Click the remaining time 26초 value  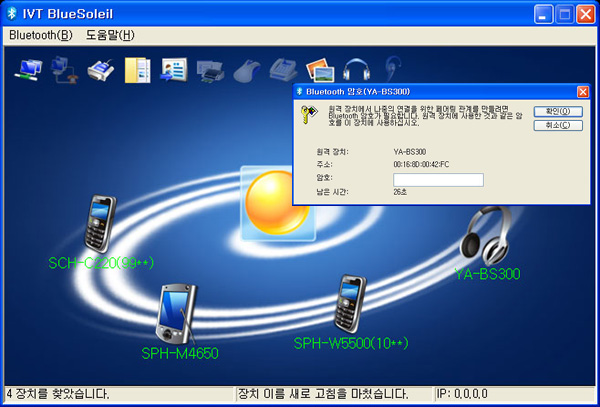click(x=400, y=192)
